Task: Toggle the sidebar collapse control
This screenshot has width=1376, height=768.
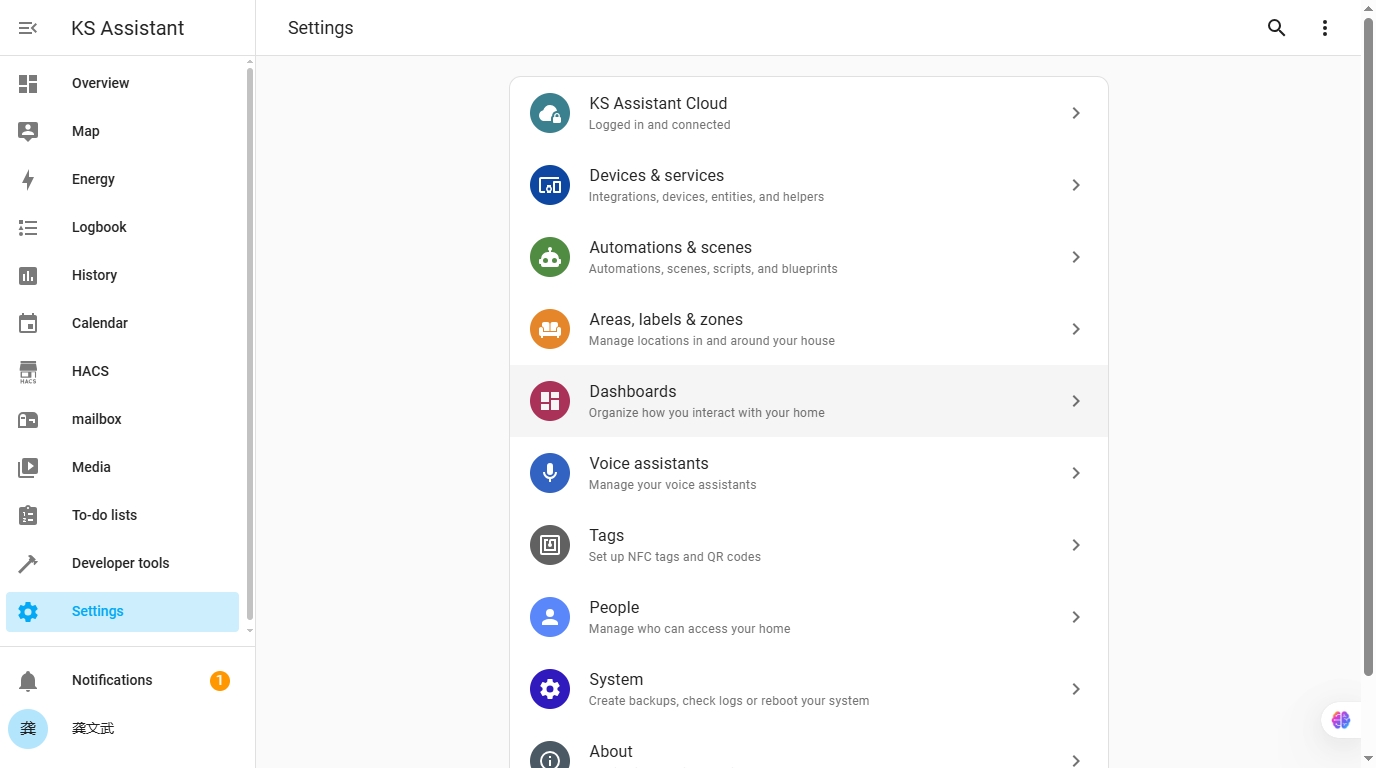Action: click(27, 27)
